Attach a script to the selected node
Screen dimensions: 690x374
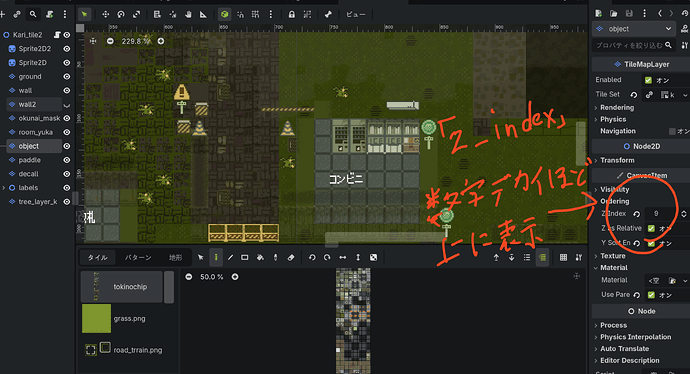point(49,15)
